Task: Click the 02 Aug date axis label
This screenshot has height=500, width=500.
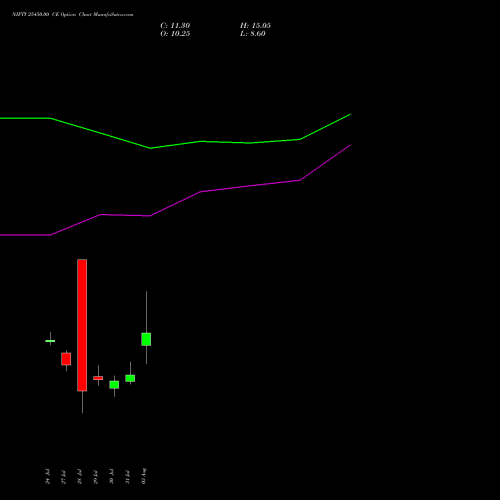Action: click(x=143, y=476)
